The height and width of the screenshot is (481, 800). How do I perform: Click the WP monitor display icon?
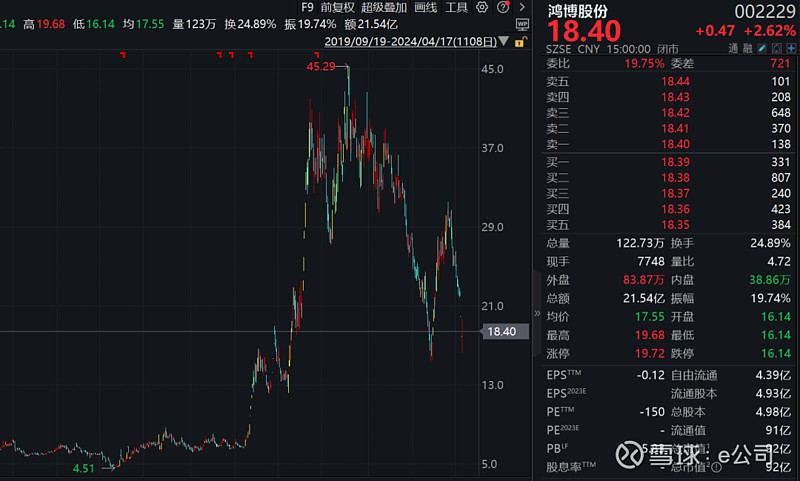pyautogui.click(x=522, y=24)
